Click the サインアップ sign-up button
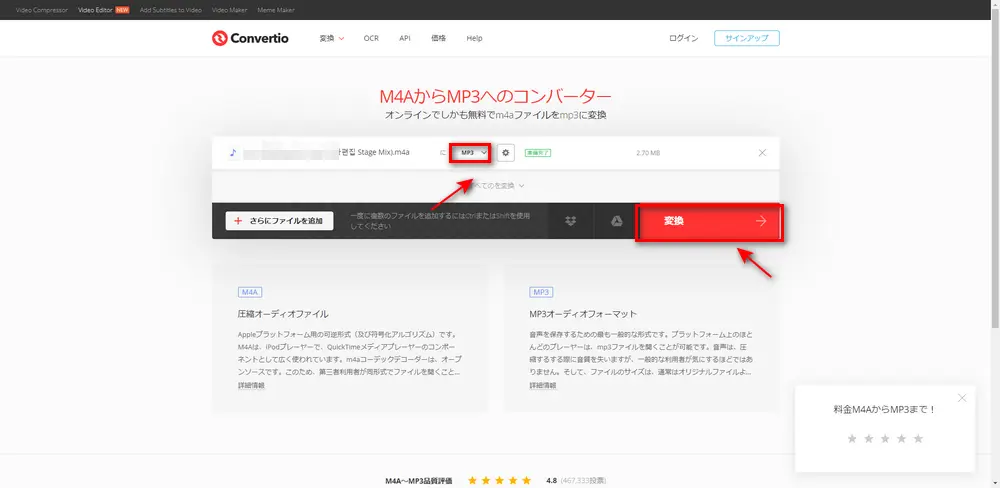Viewport: 1000px width, 488px height. coord(746,38)
